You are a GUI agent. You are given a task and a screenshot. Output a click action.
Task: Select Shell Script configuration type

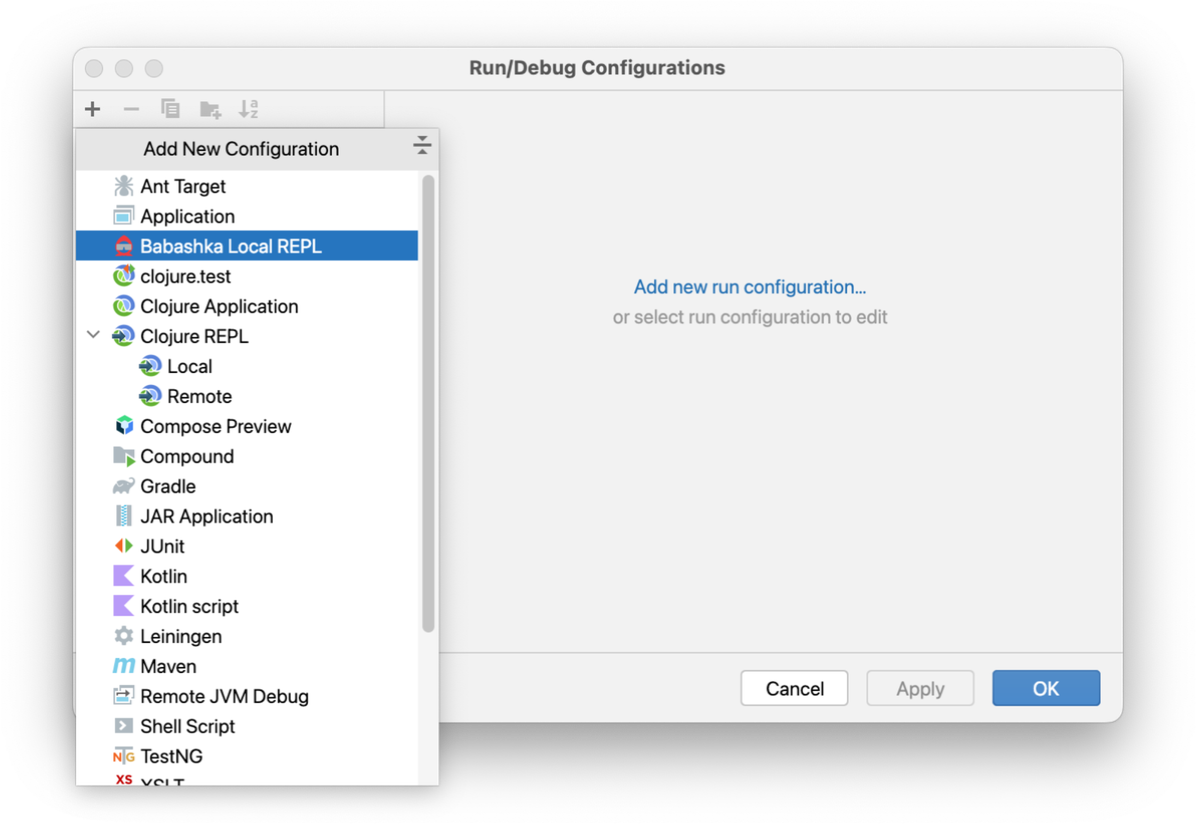247,726
